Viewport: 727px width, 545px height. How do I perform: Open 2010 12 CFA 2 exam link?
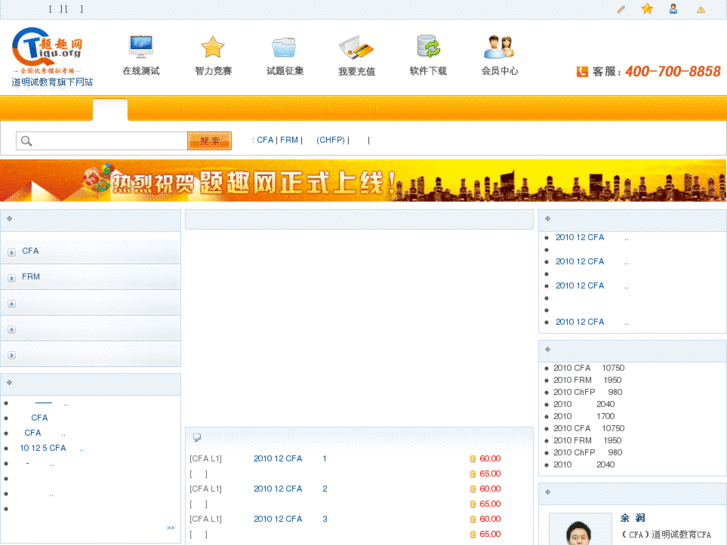(290, 489)
